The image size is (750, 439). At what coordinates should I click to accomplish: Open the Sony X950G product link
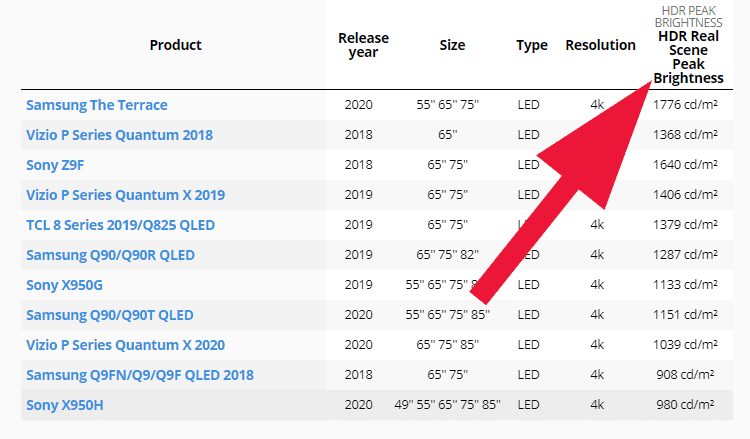coord(64,285)
